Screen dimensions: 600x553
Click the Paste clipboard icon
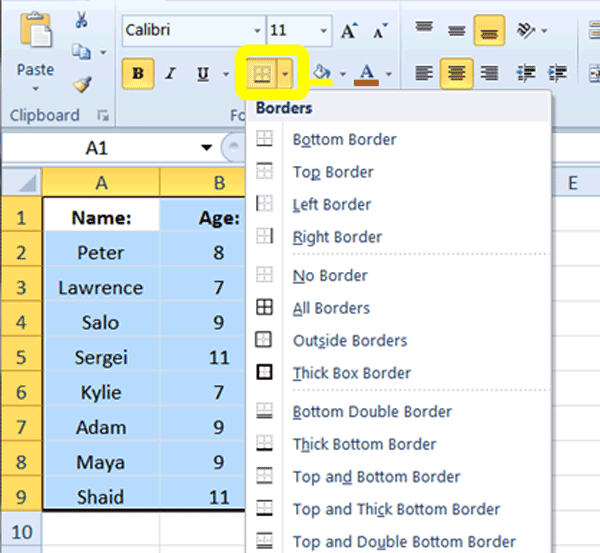[35, 29]
